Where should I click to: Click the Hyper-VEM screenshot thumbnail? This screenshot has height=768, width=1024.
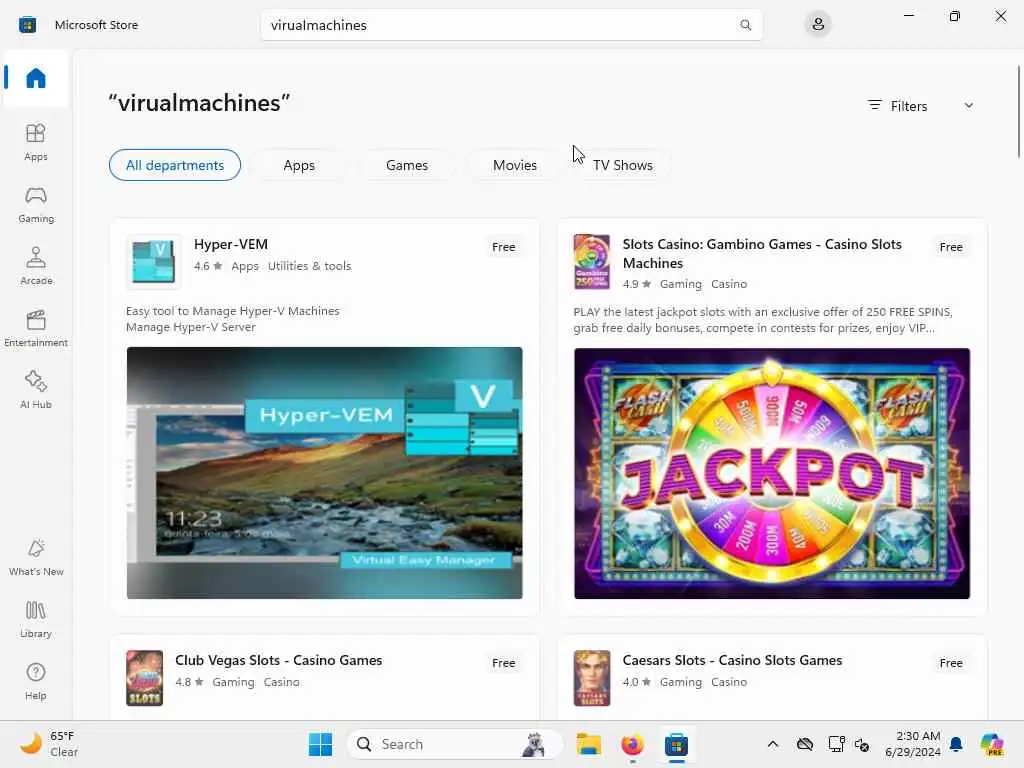coord(325,473)
